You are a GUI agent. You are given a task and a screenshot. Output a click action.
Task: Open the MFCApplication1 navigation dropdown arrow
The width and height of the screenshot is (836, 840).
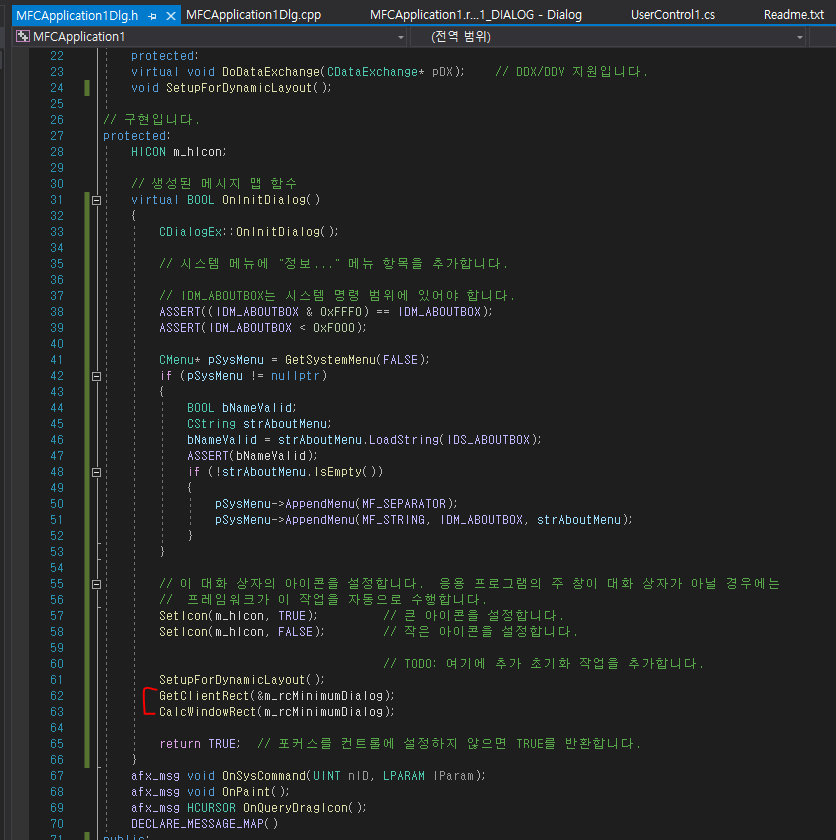402,36
